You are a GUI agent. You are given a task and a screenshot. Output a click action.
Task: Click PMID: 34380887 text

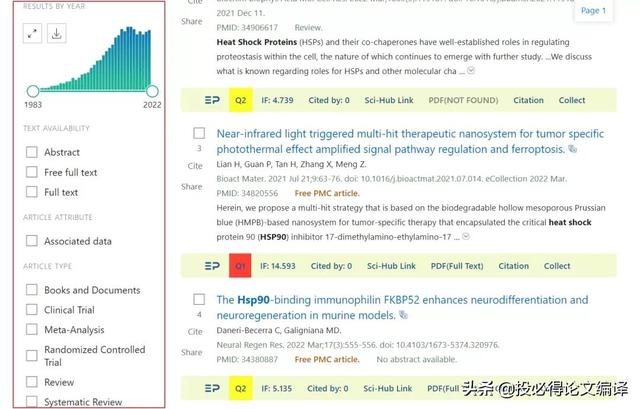coord(247,360)
